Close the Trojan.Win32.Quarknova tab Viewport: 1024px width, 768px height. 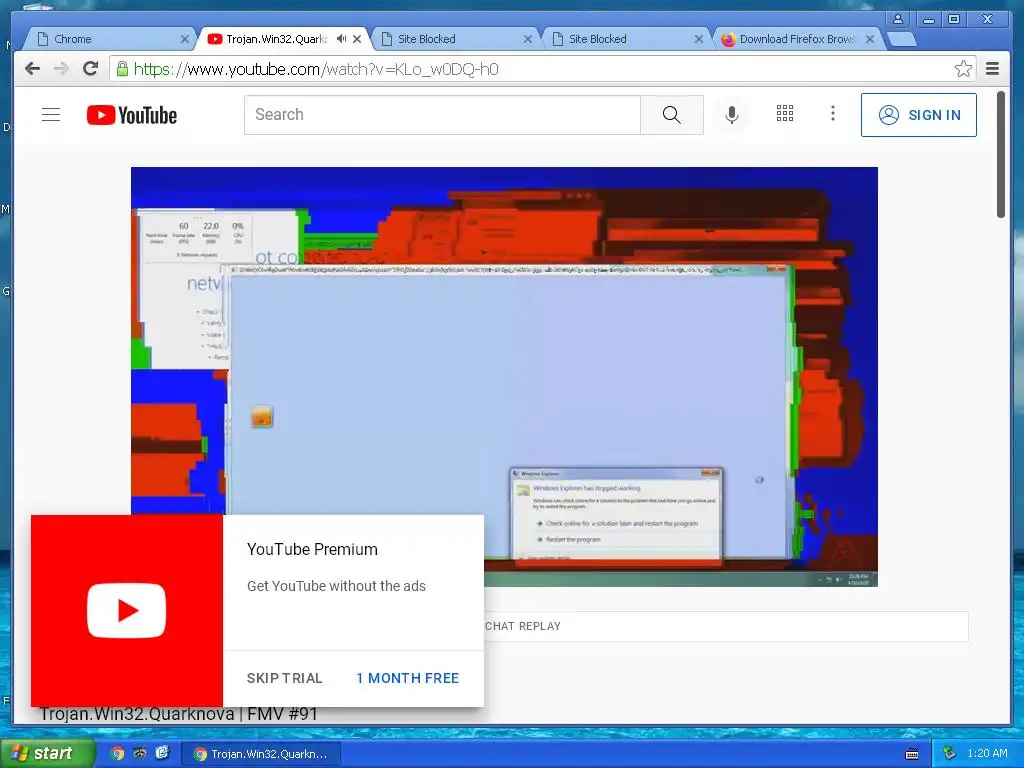[x=357, y=39]
